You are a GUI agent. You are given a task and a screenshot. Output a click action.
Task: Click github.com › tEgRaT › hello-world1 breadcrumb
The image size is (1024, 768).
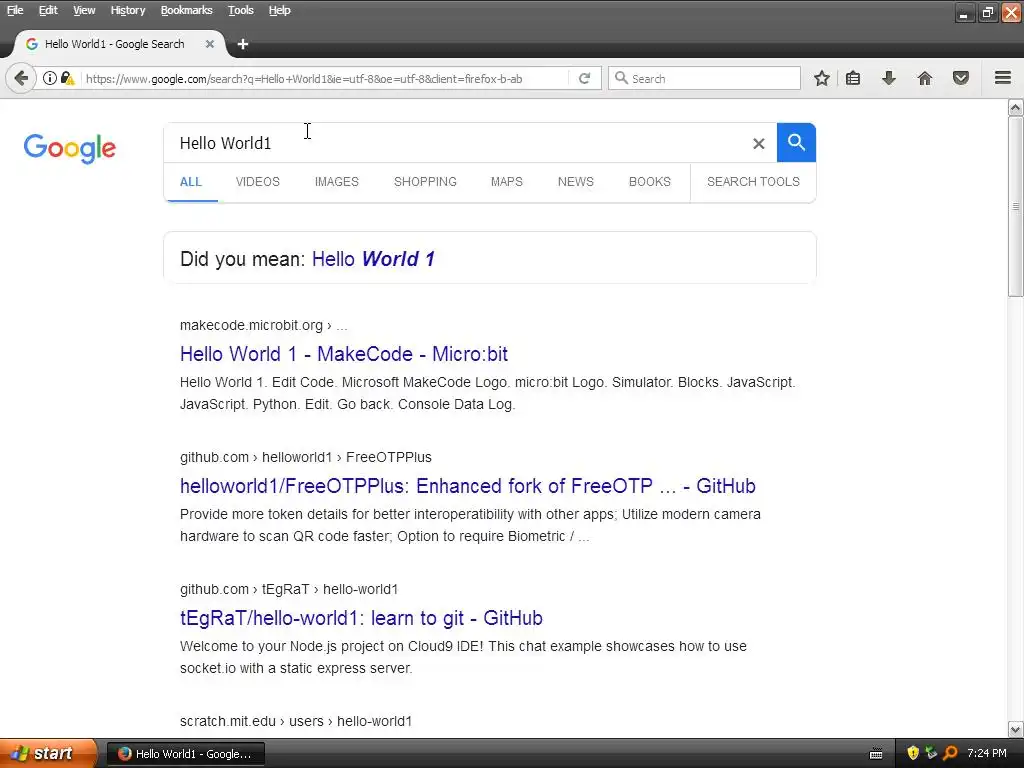click(289, 589)
